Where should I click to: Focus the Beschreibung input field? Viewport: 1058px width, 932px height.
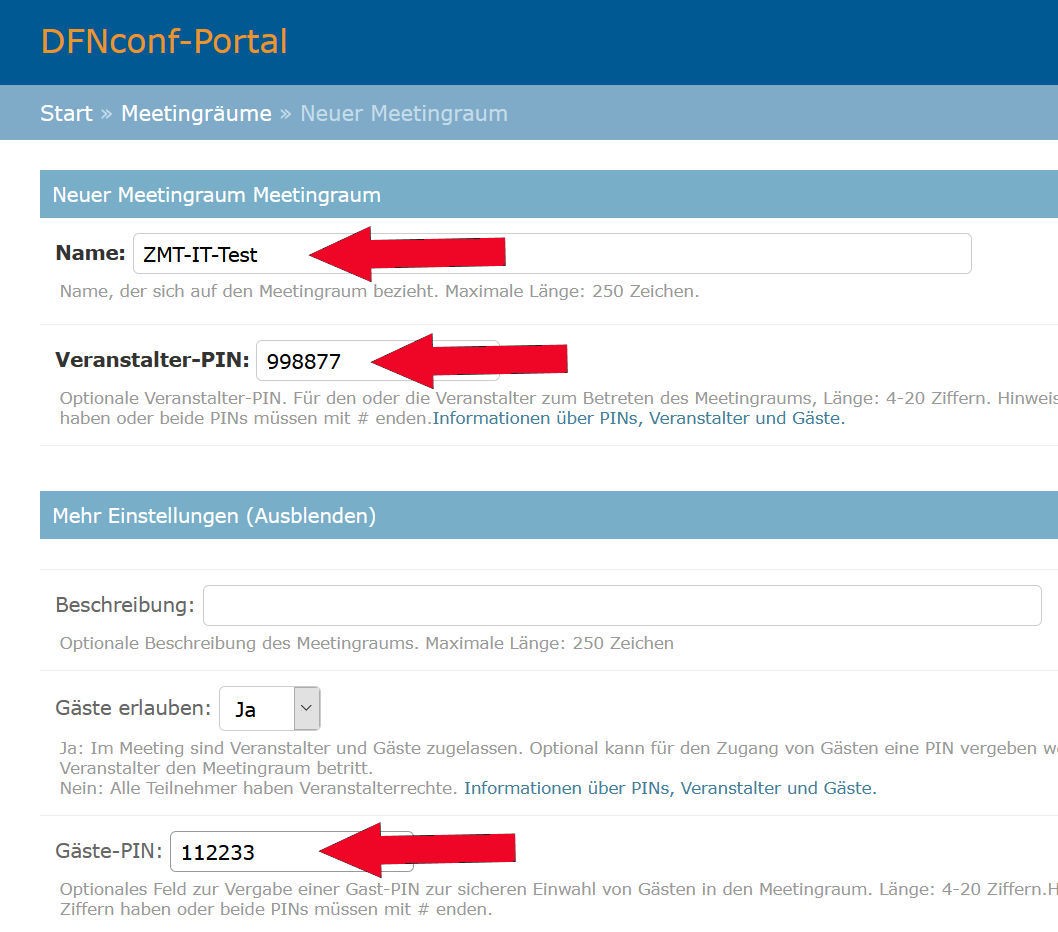622,605
